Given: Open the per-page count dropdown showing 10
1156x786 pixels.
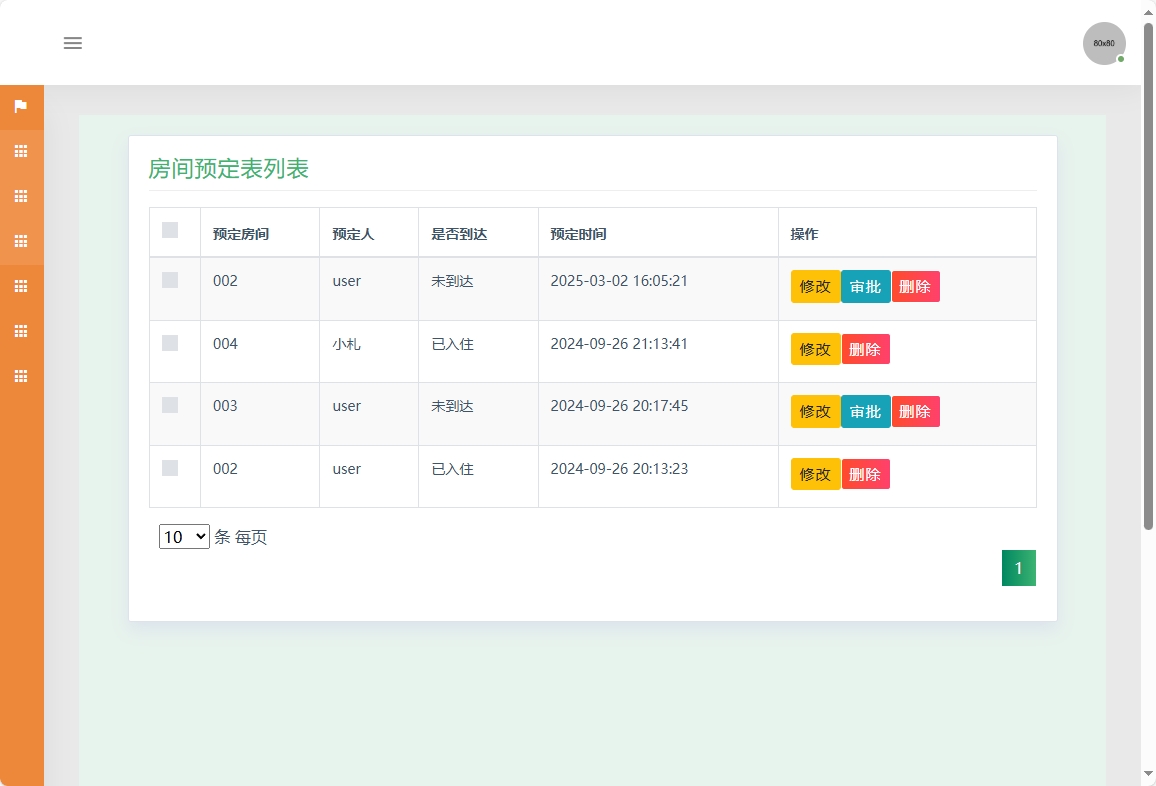Looking at the screenshot, I should (x=183, y=536).
